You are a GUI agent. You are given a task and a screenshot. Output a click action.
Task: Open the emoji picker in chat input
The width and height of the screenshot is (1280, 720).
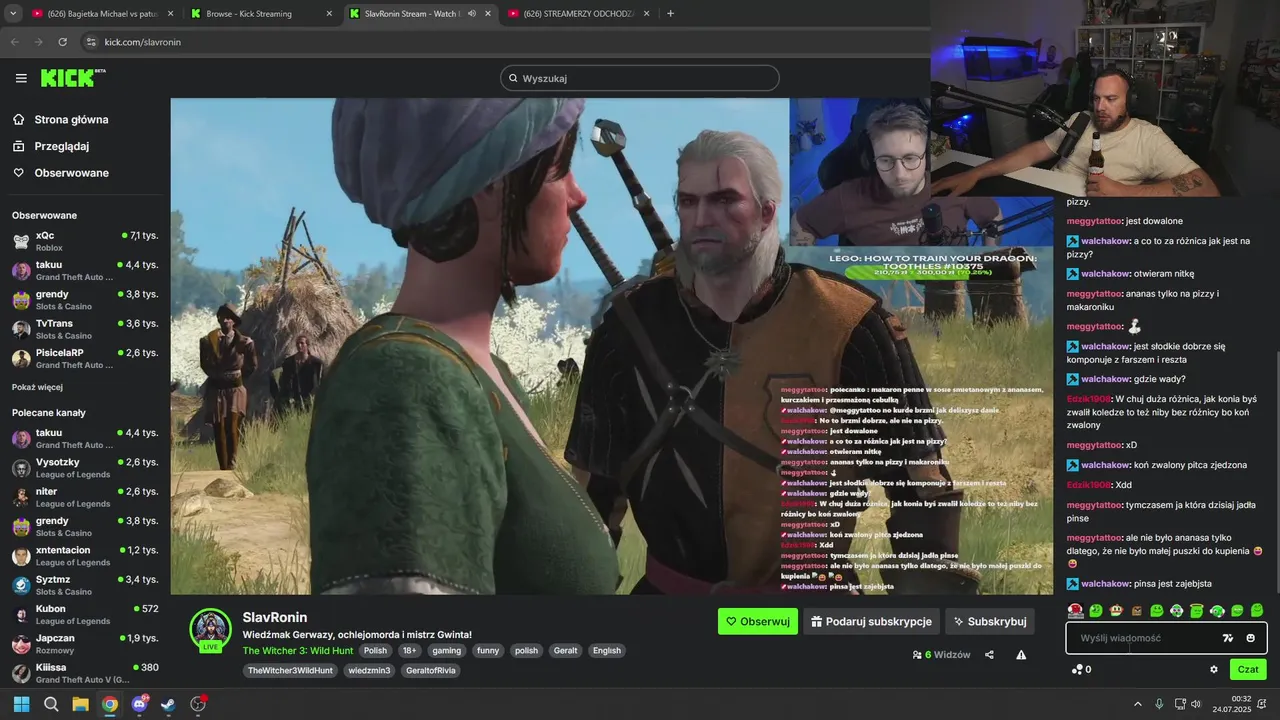click(1250, 638)
